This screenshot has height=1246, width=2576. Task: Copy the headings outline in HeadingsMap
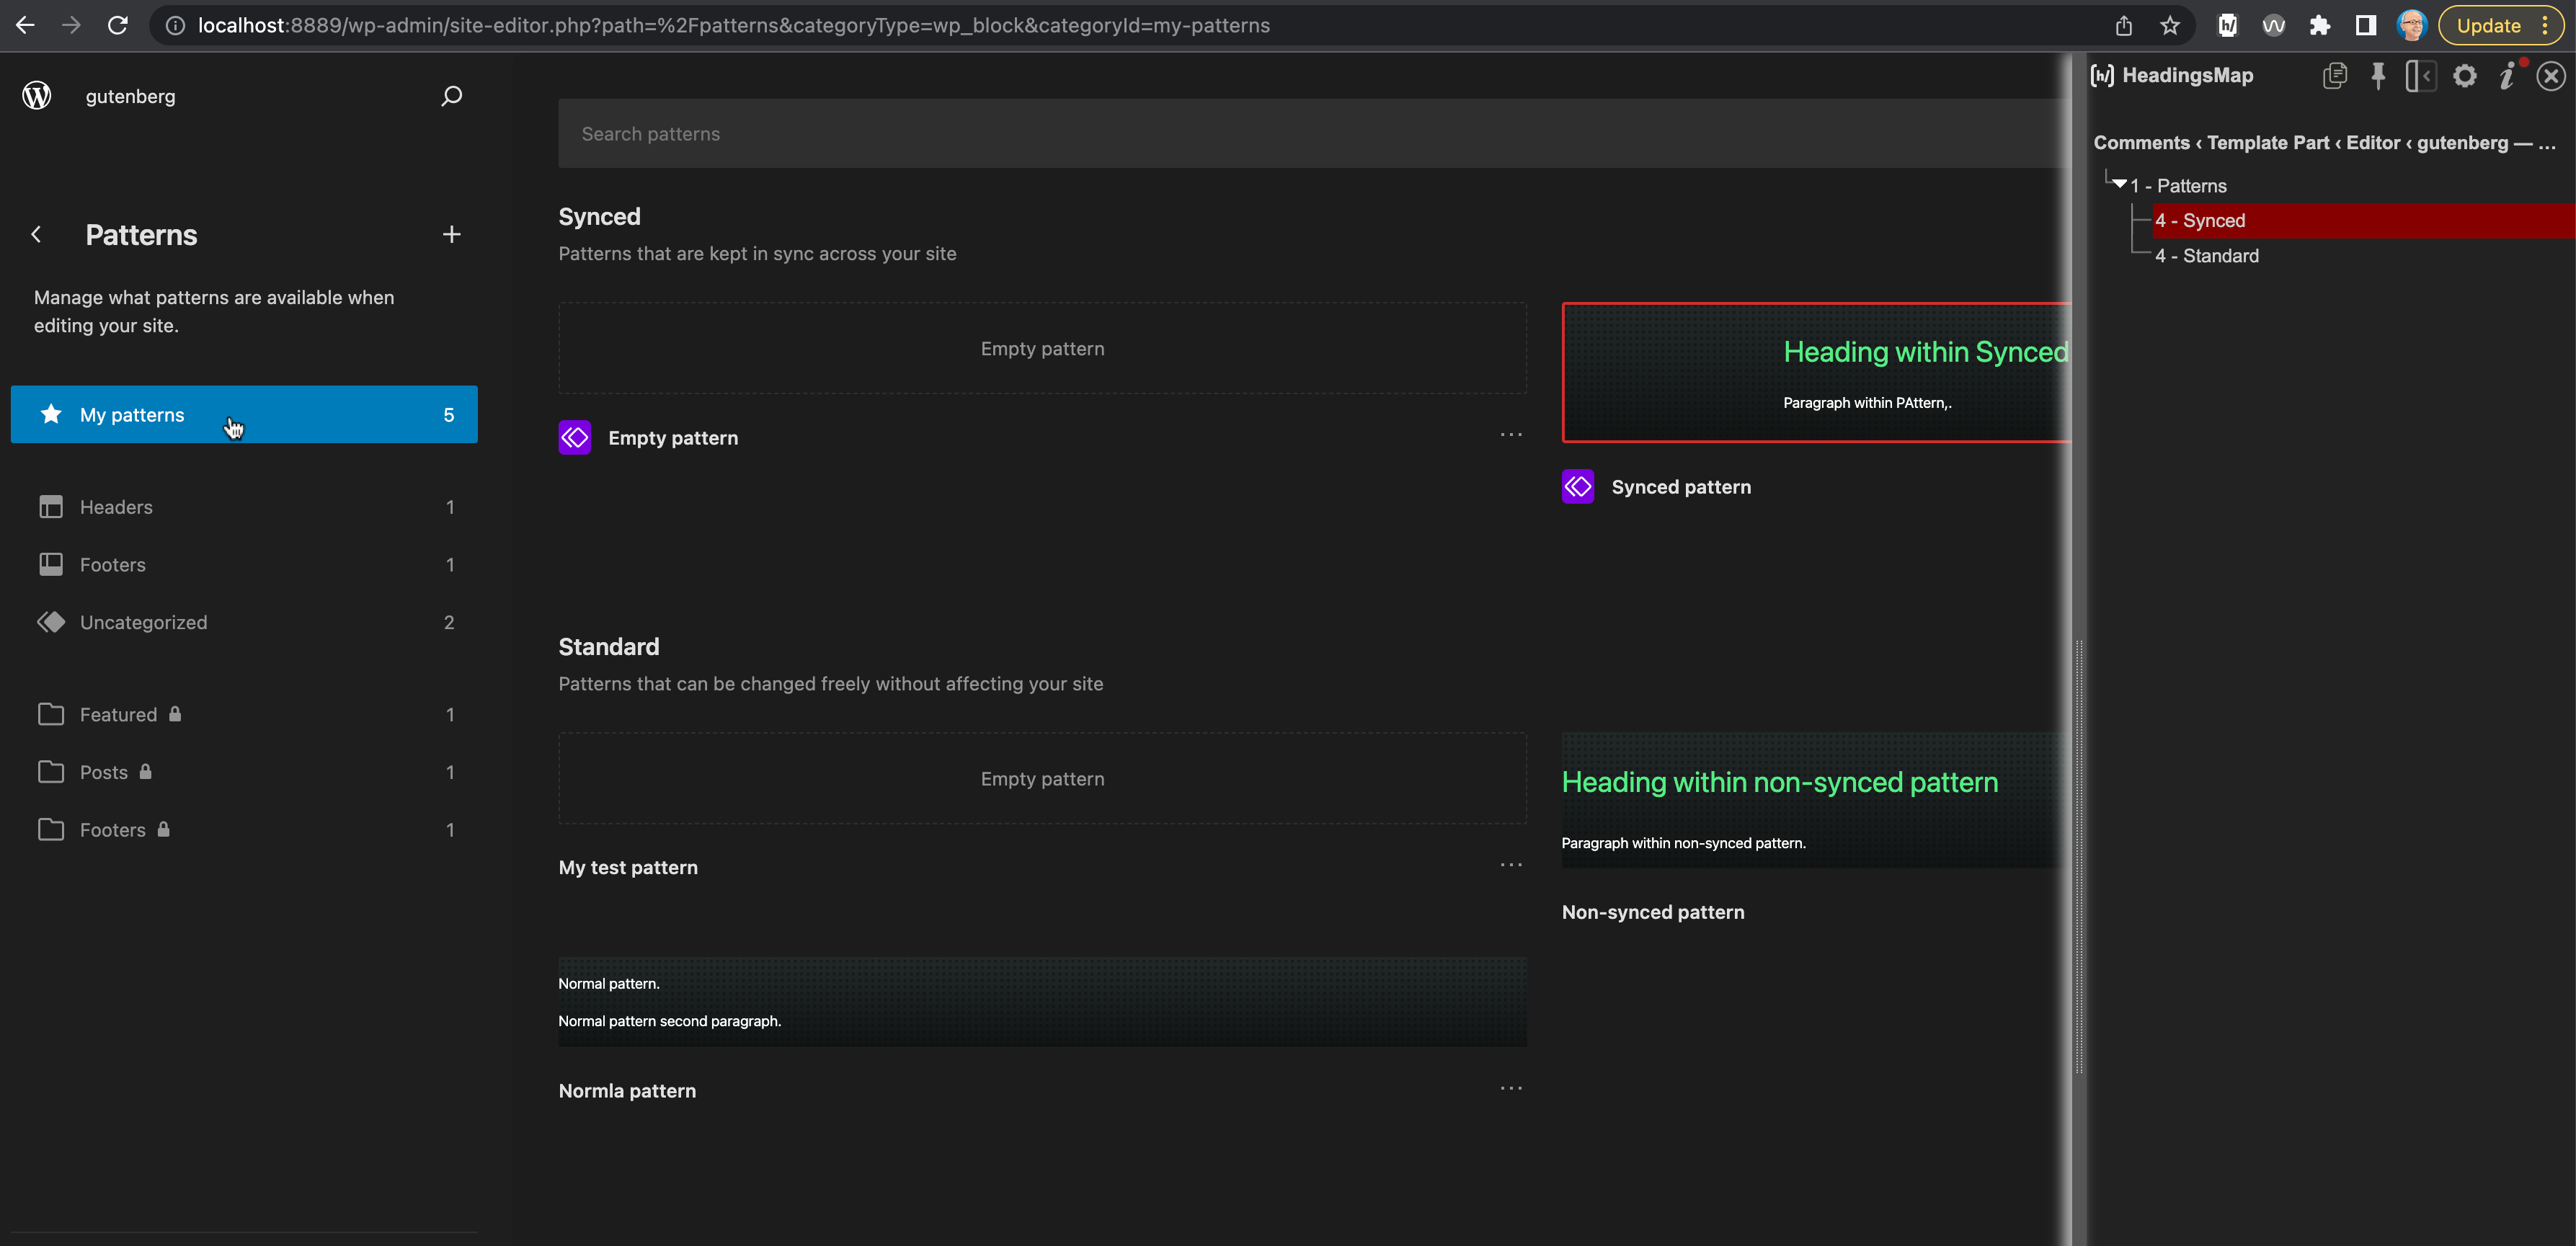pyautogui.click(x=2335, y=76)
